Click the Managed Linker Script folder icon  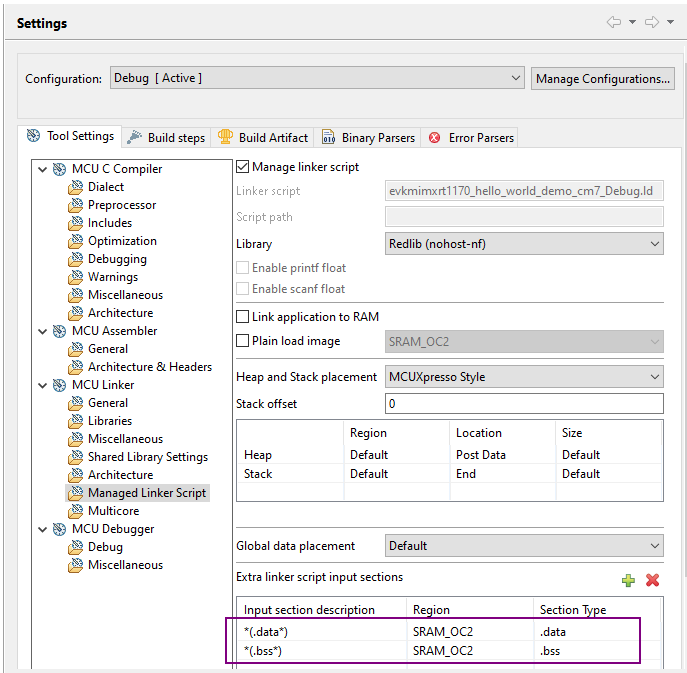[76, 493]
